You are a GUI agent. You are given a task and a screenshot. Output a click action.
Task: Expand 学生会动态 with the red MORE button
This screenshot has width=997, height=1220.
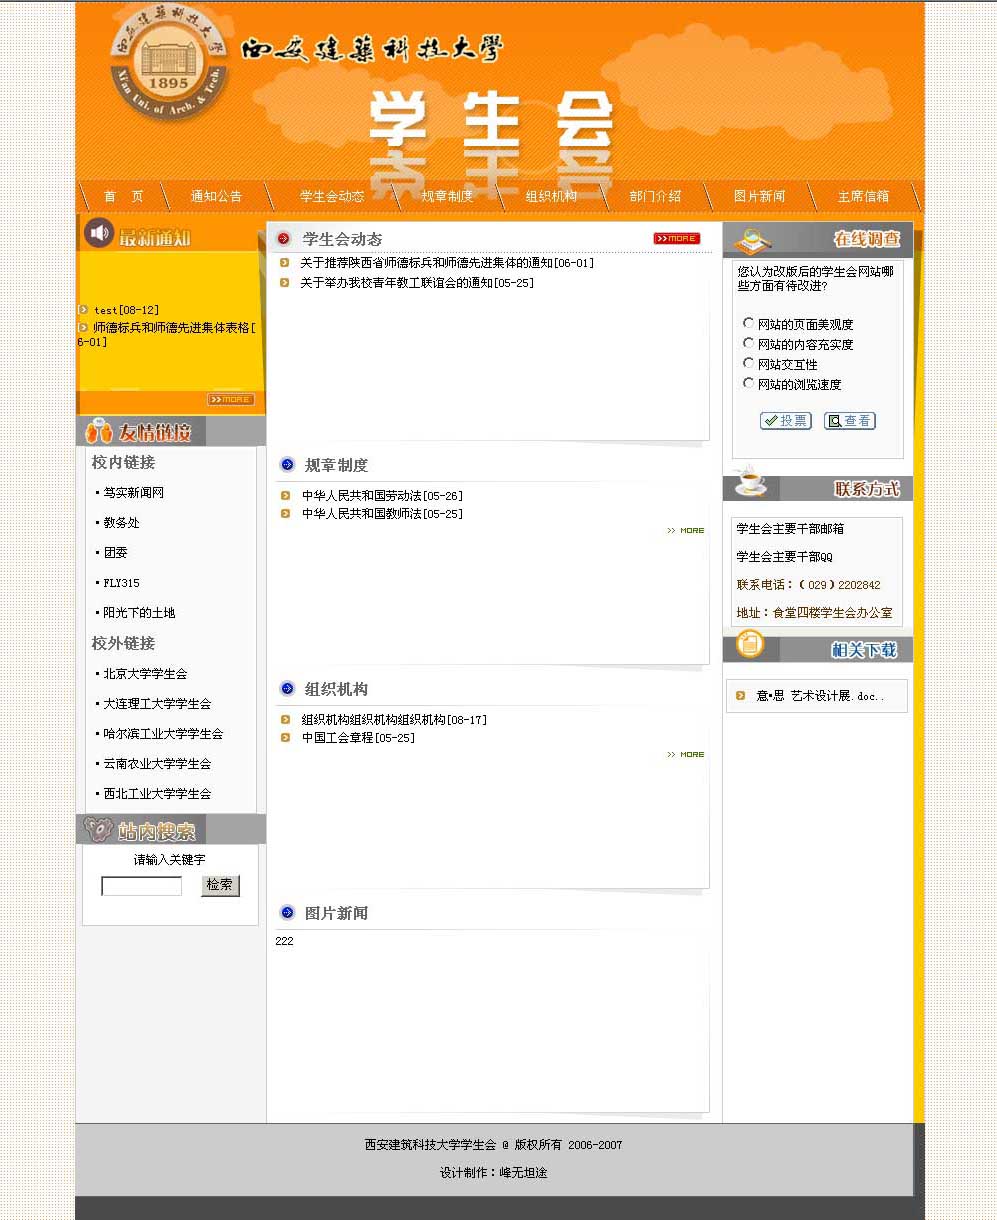[676, 238]
